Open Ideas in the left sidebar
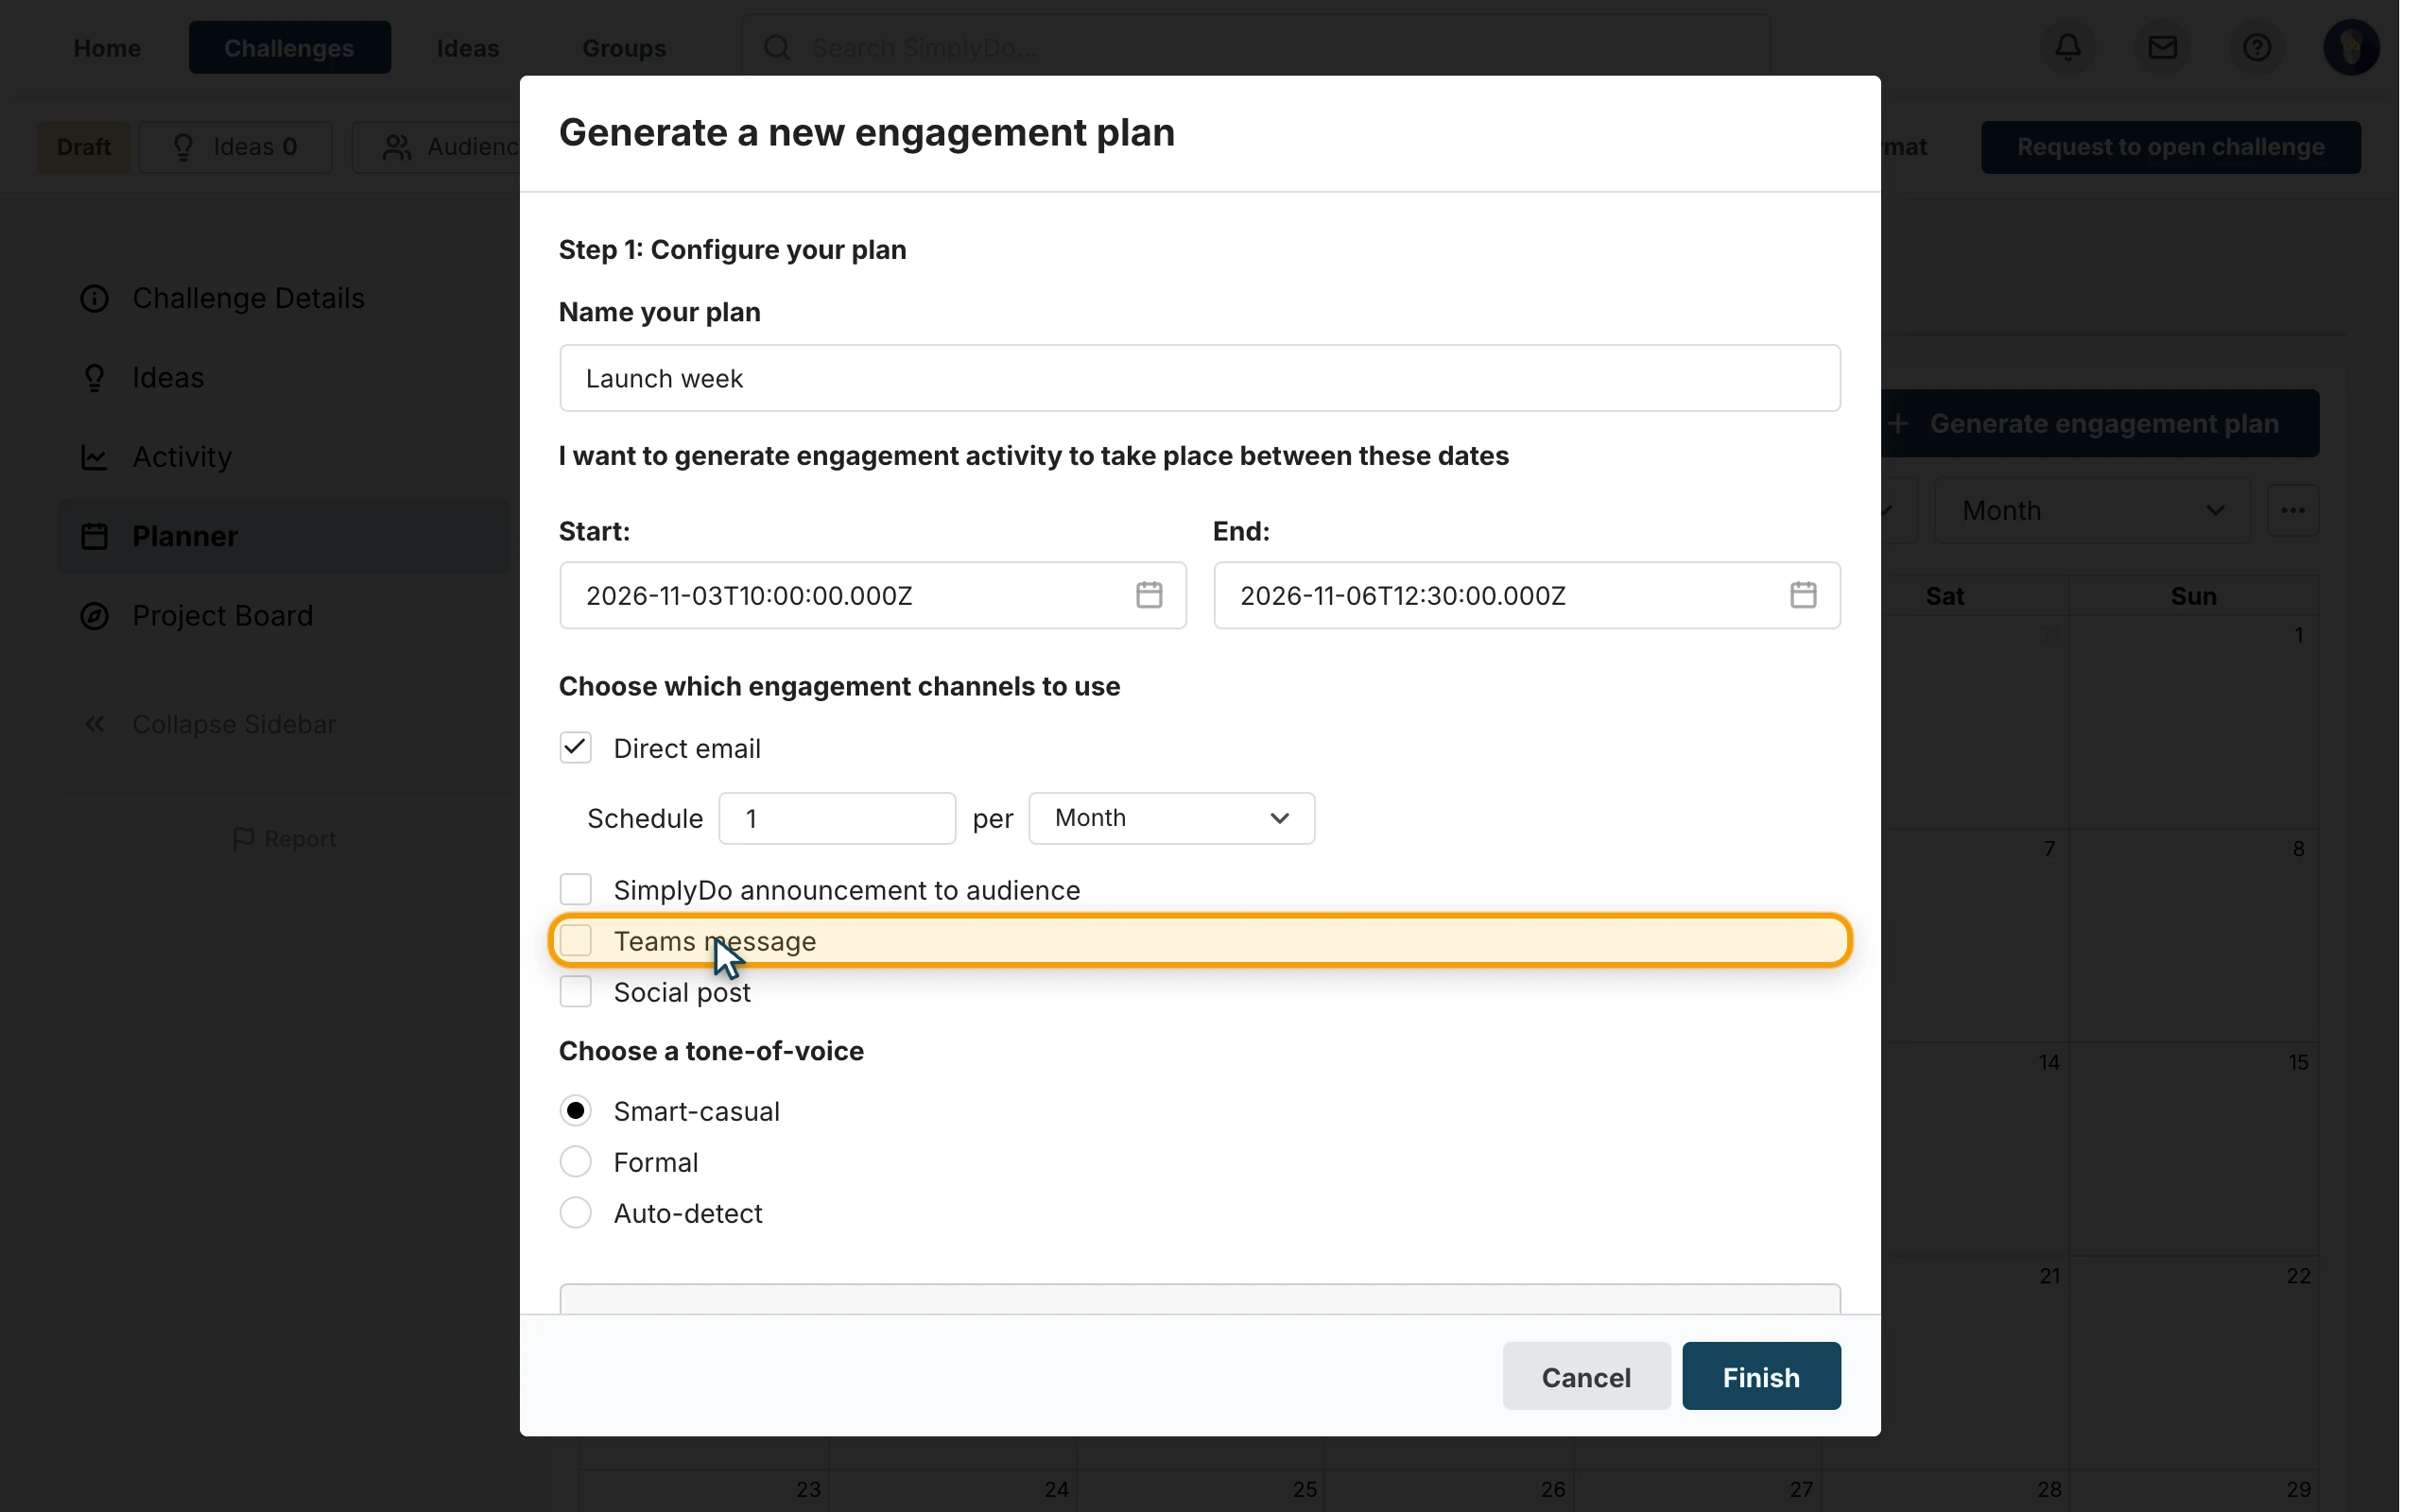The width and height of the screenshot is (2420, 1512). click(168, 378)
